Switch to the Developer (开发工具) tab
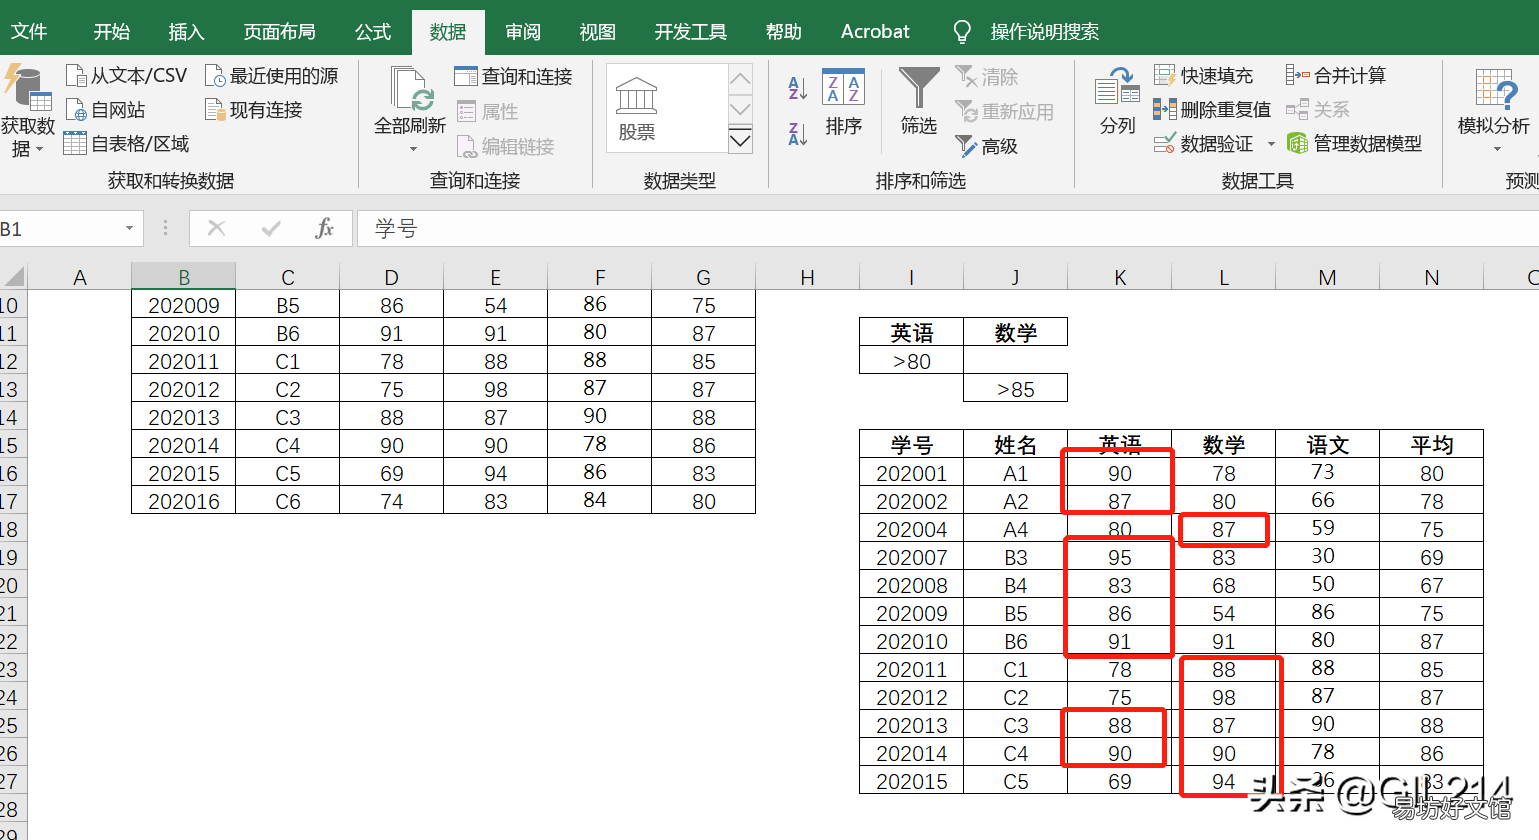 (691, 32)
